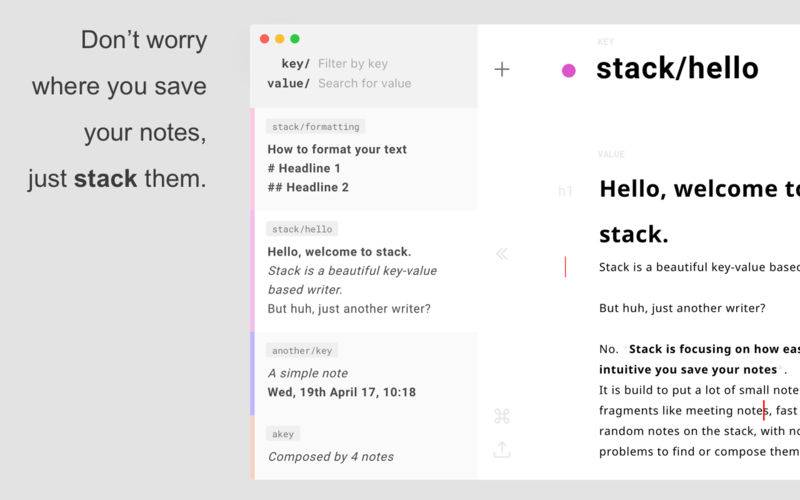Collapse sidebar with double chevron icon
This screenshot has width=800, height=500.
[502, 254]
